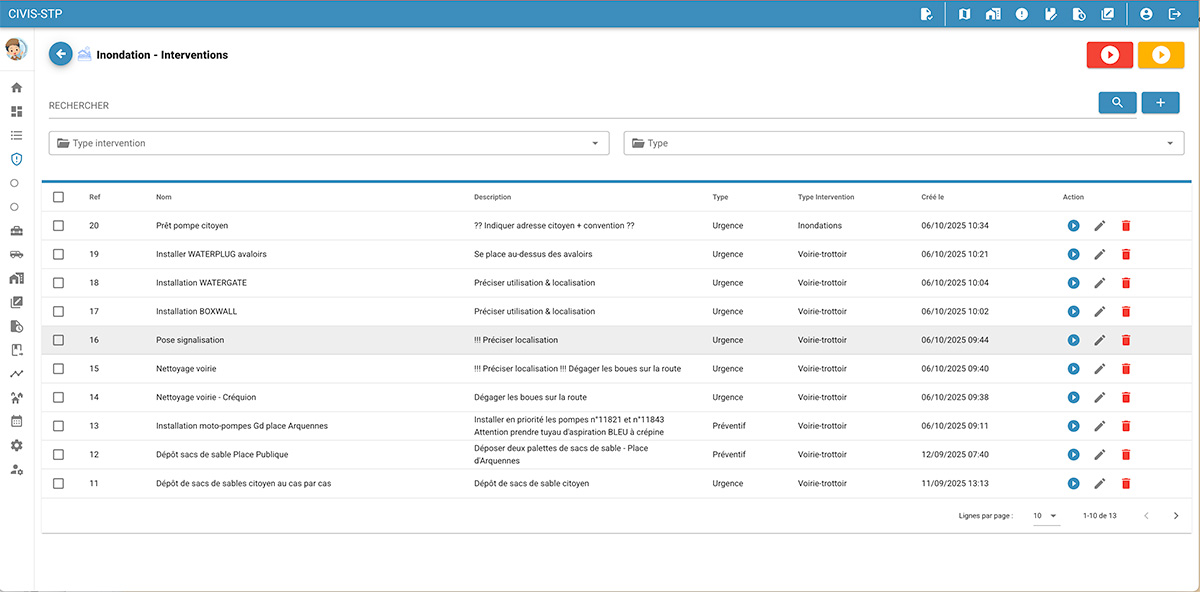Check the box for Installation BOXWALL row

click(x=58, y=312)
